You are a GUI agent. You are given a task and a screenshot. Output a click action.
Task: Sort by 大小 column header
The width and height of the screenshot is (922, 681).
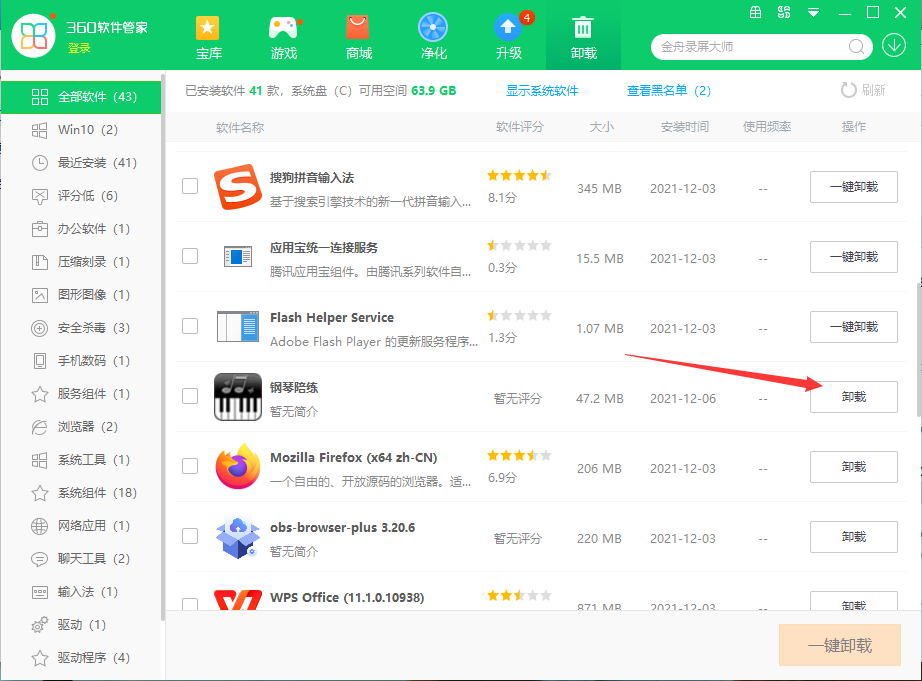point(602,127)
